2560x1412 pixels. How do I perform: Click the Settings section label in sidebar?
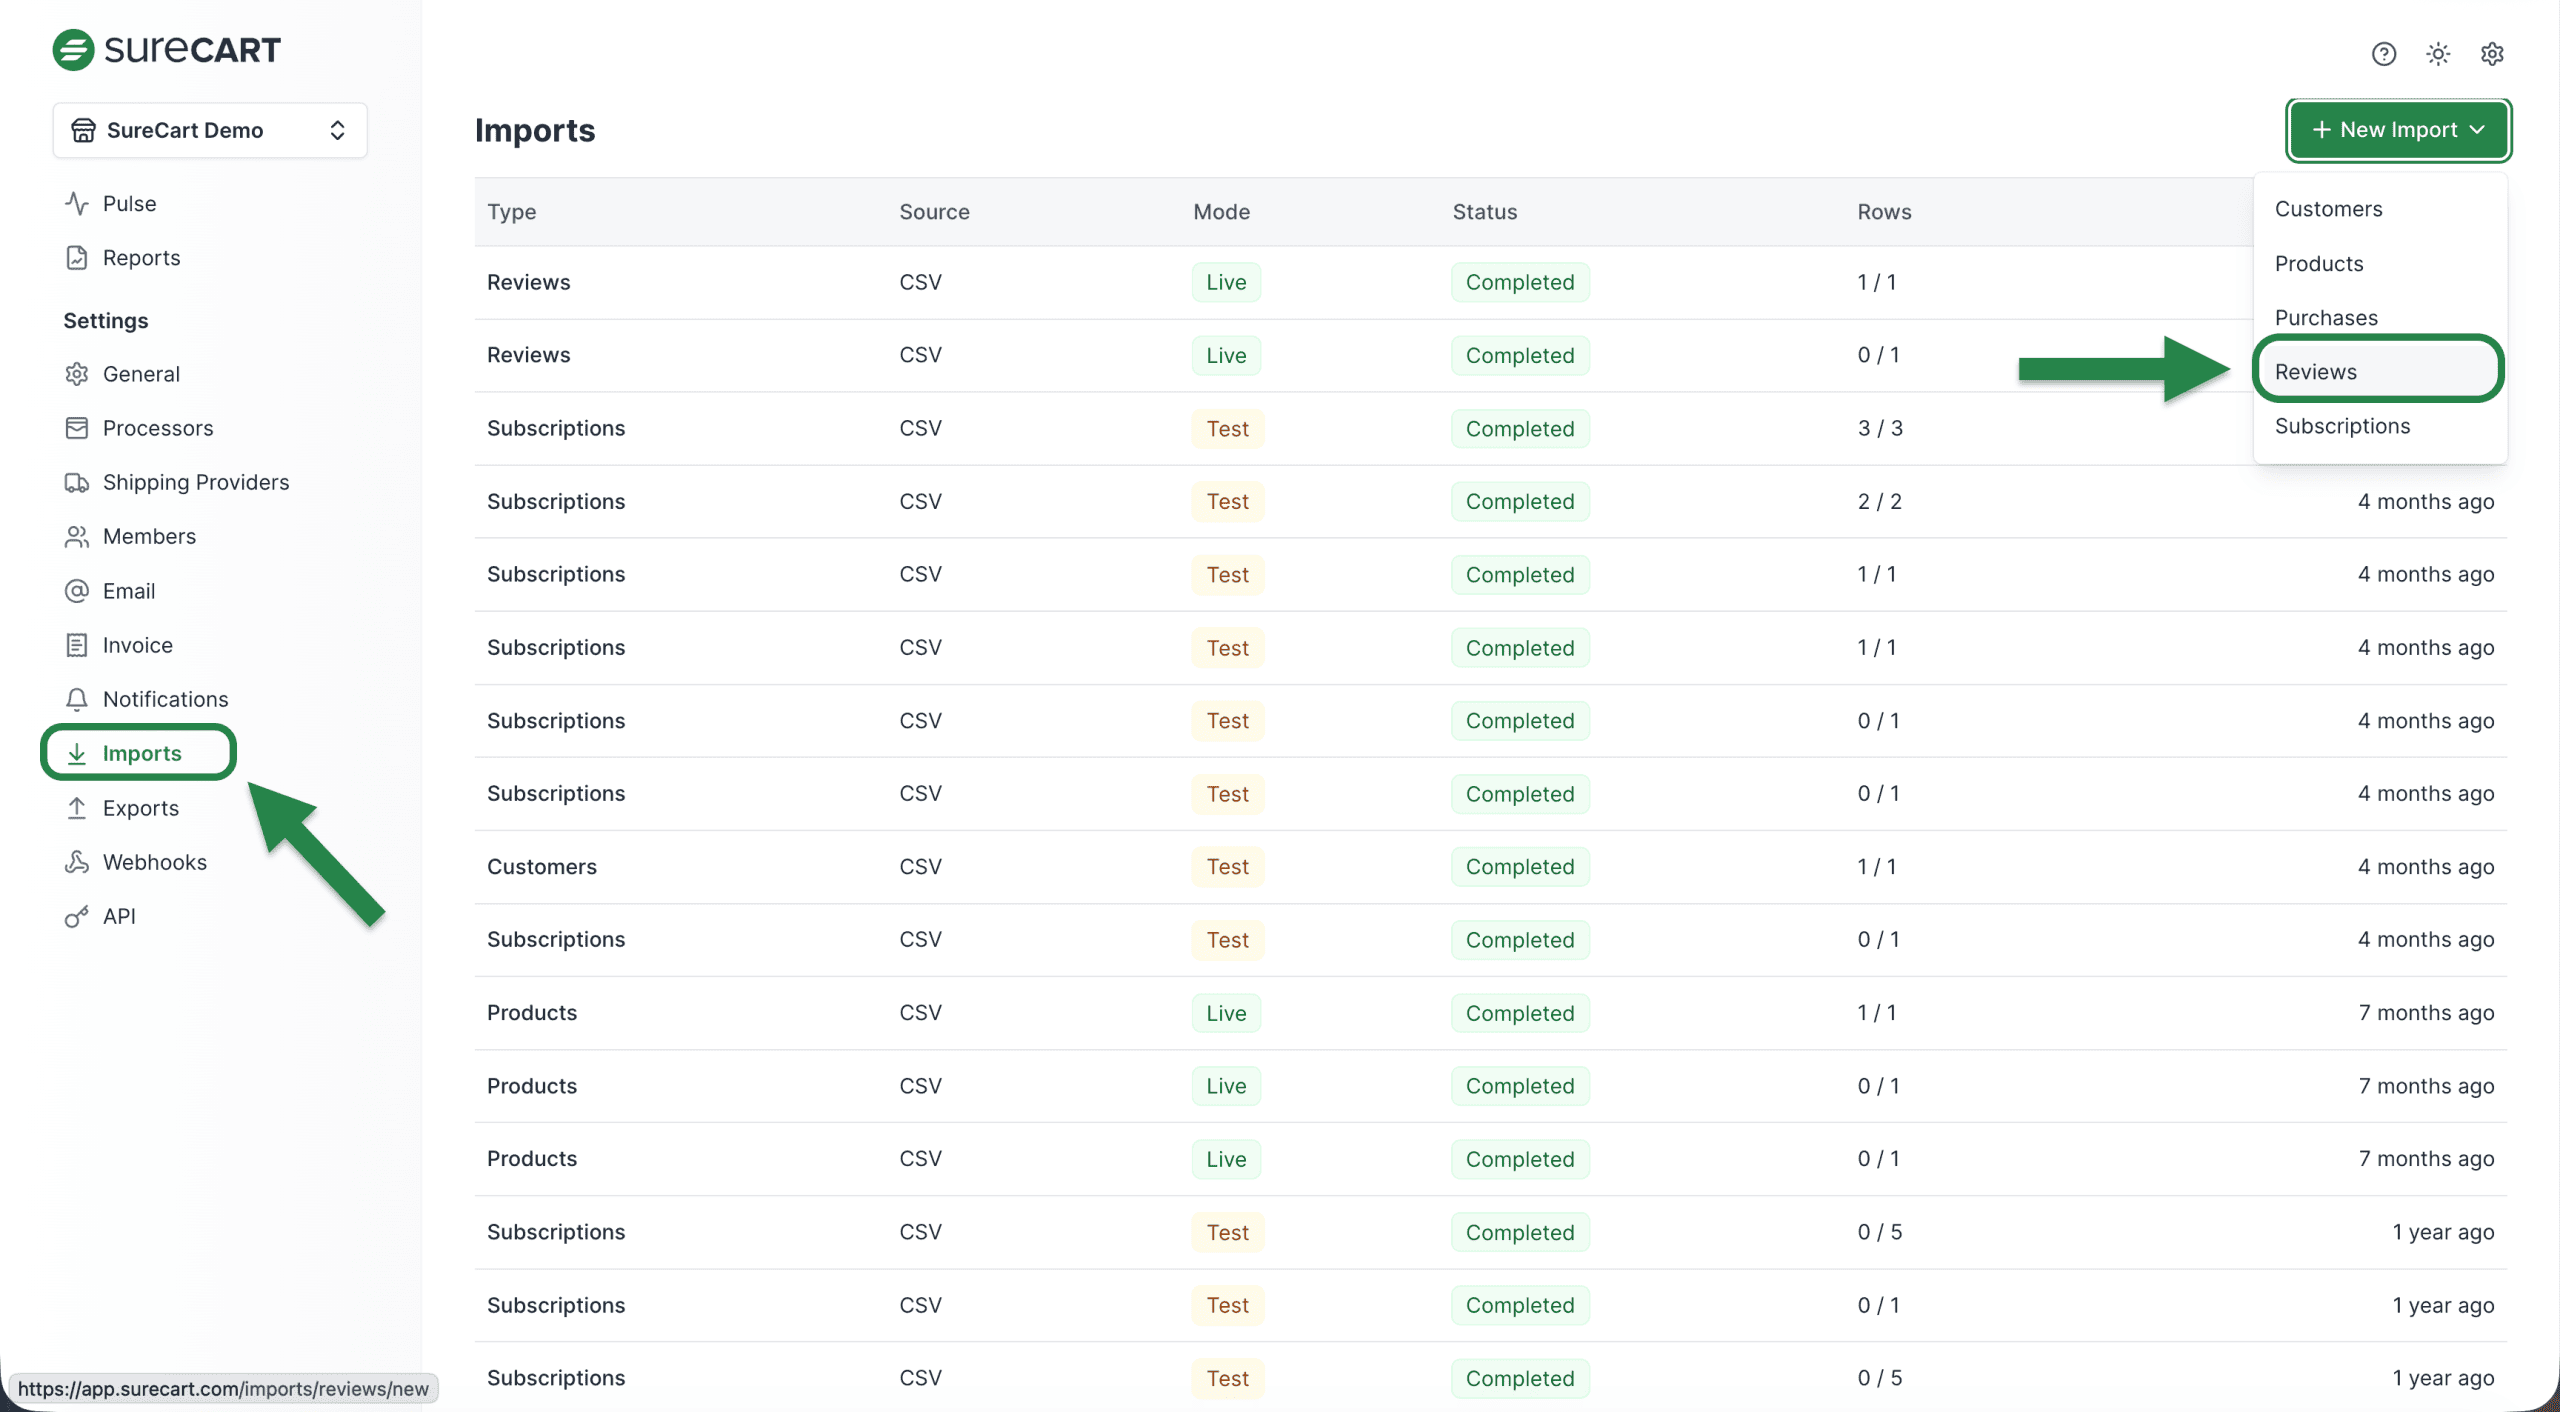point(106,321)
